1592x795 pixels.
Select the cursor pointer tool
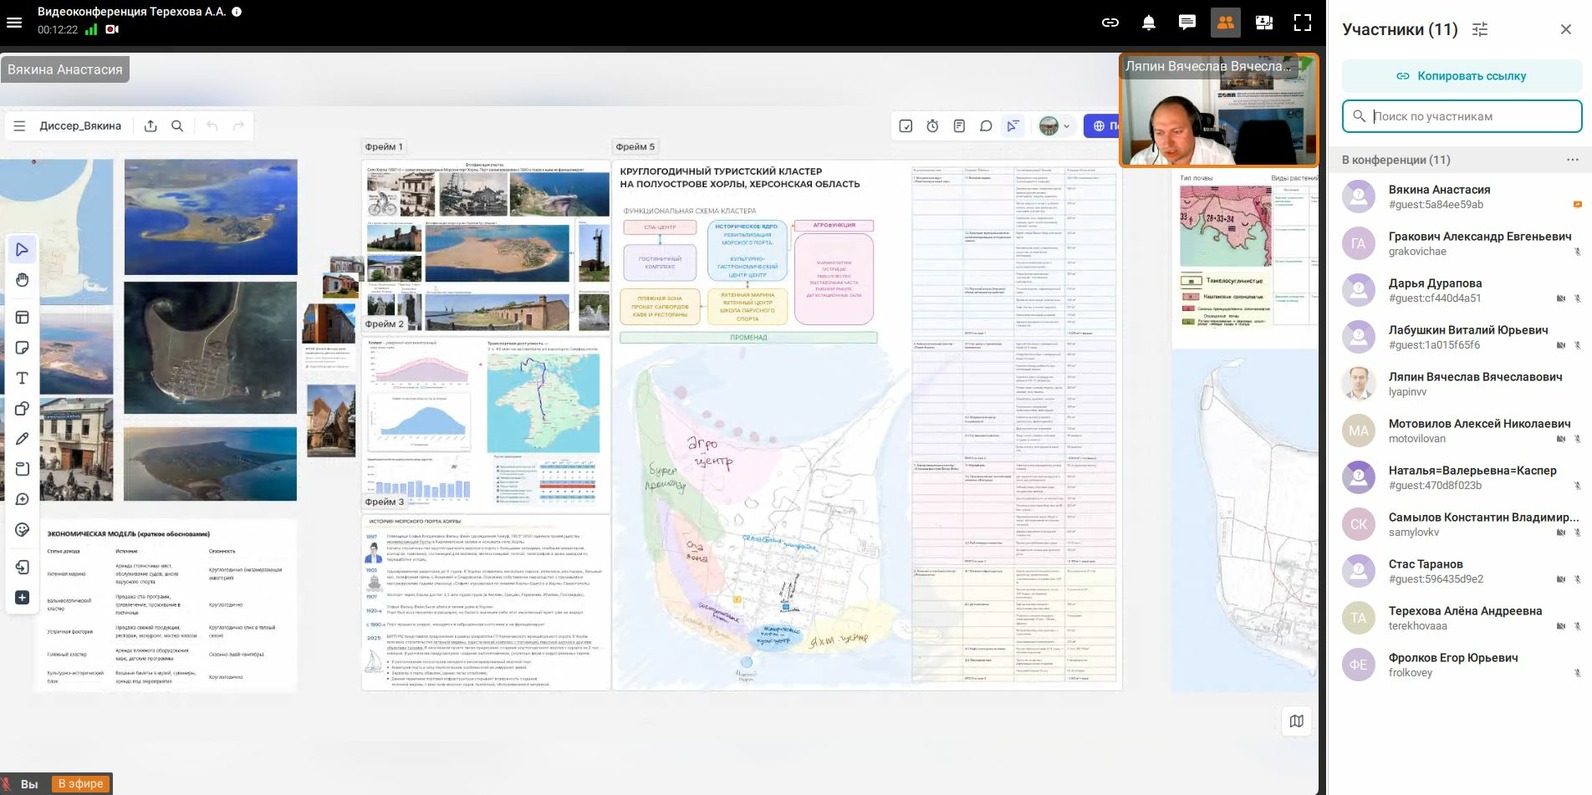click(x=22, y=249)
